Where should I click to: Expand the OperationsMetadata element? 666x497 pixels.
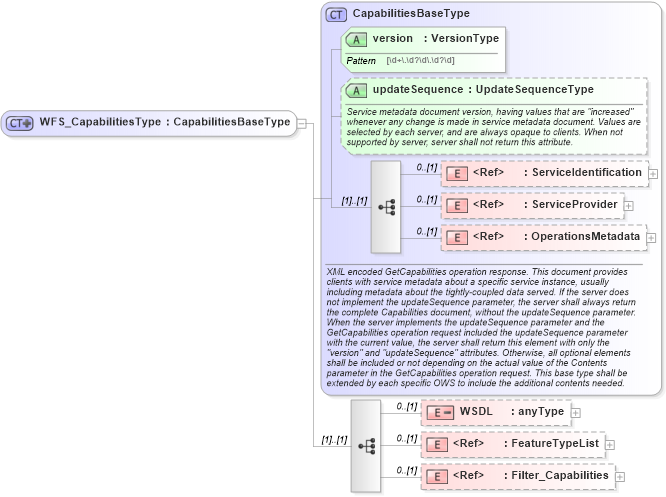[651, 238]
